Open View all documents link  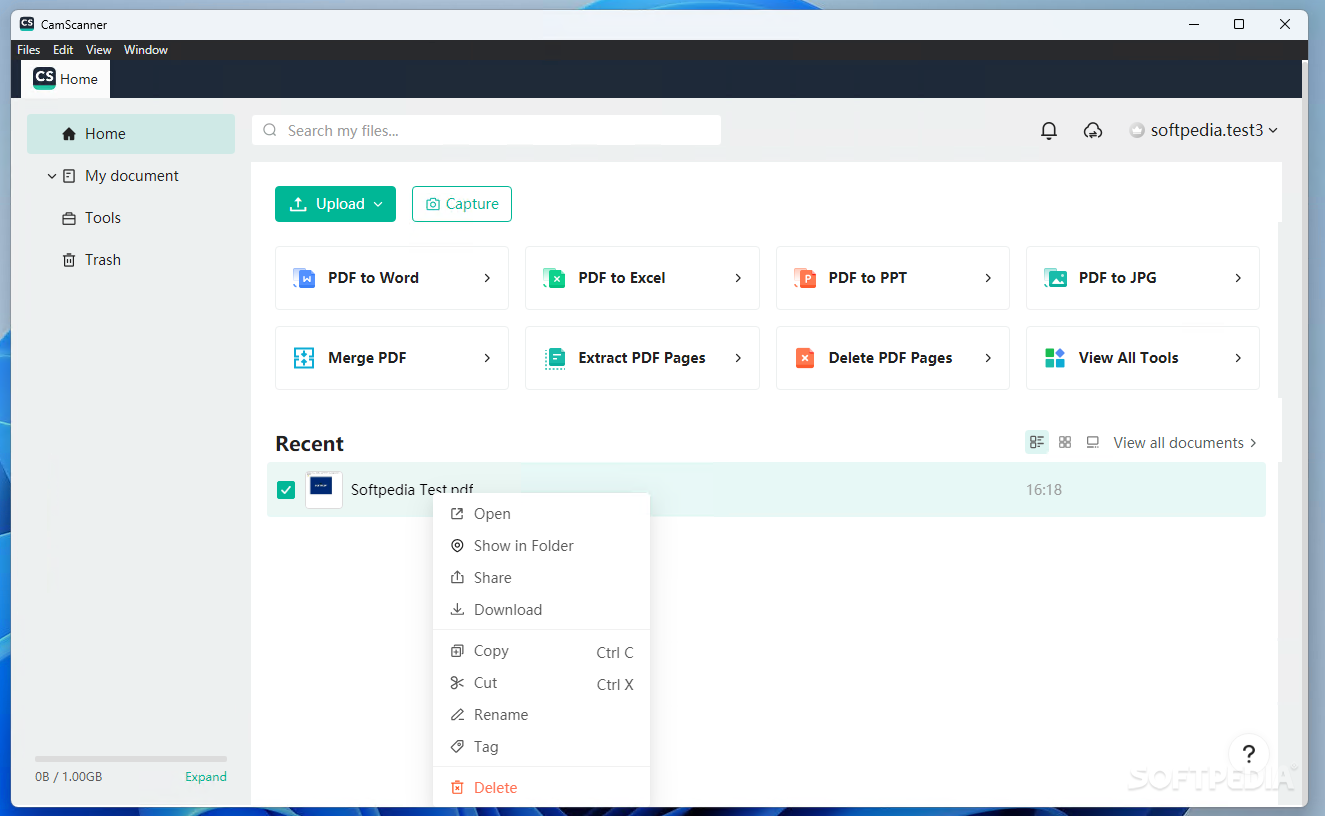point(1185,442)
